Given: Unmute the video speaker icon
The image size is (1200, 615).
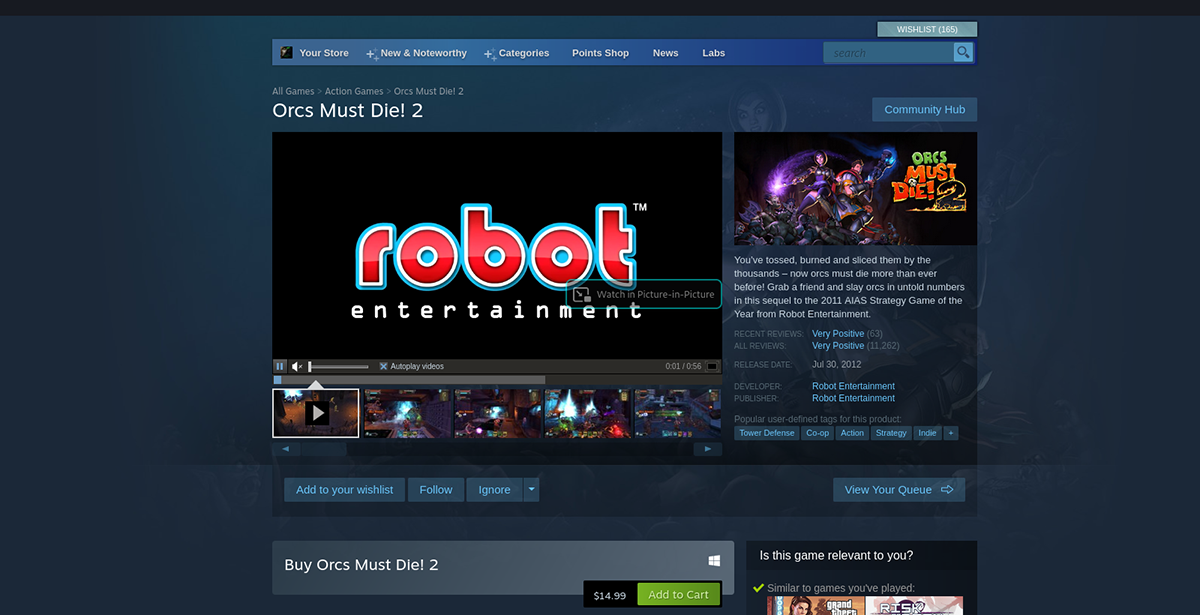Looking at the screenshot, I should pos(297,366).
